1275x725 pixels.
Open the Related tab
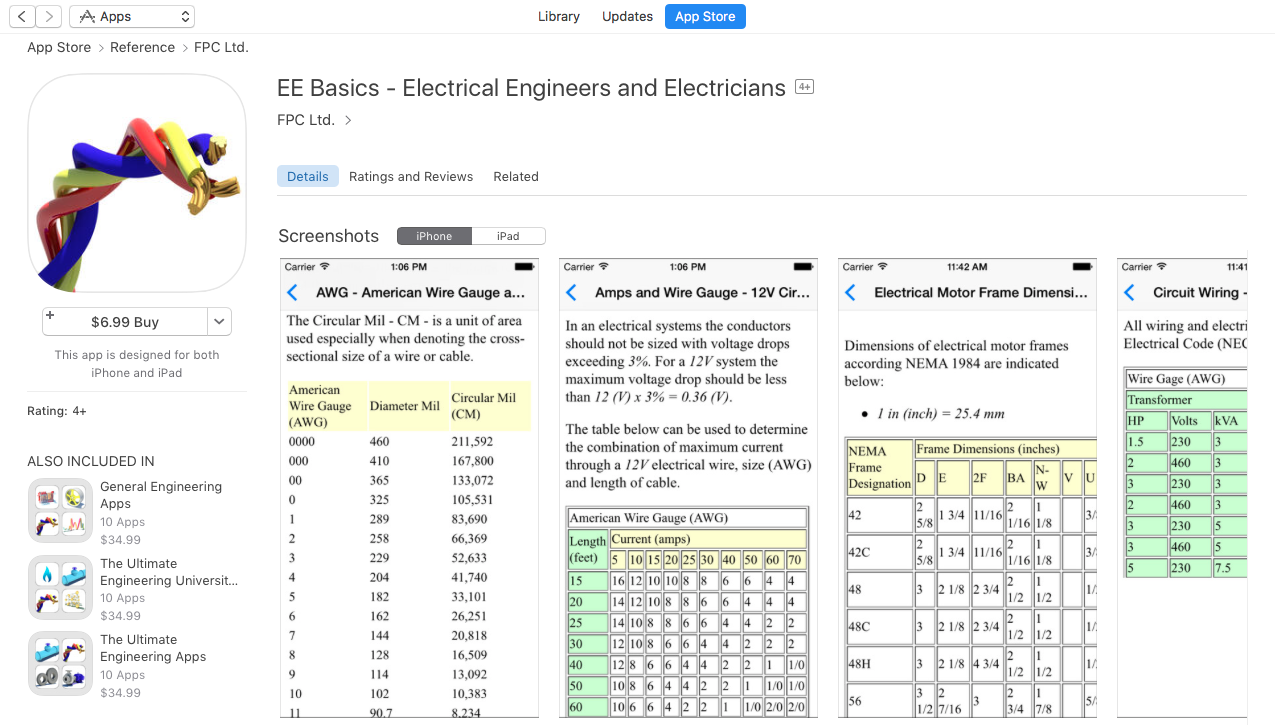[516, 176]
